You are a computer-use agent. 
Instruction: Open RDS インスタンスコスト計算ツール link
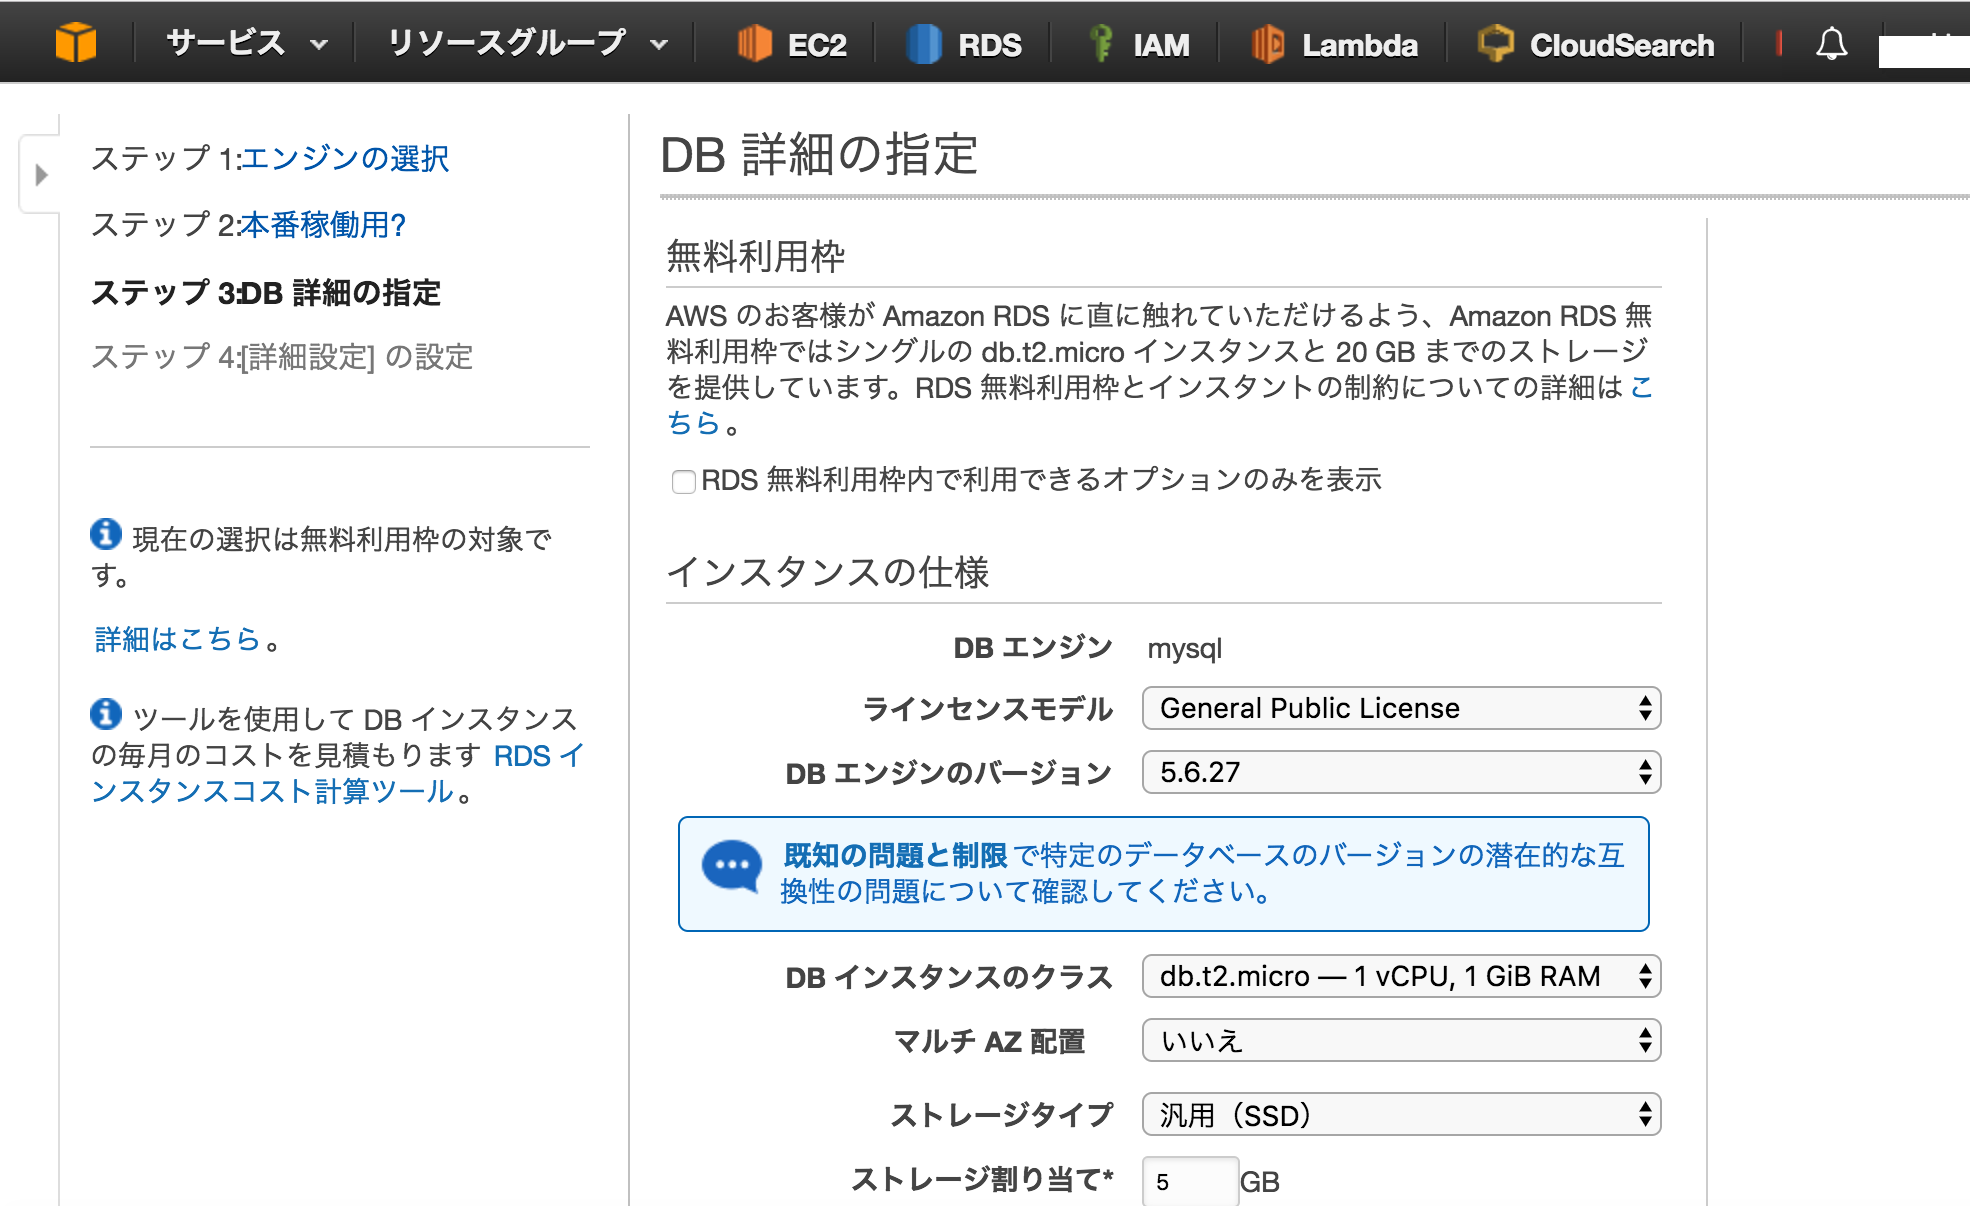337,774
